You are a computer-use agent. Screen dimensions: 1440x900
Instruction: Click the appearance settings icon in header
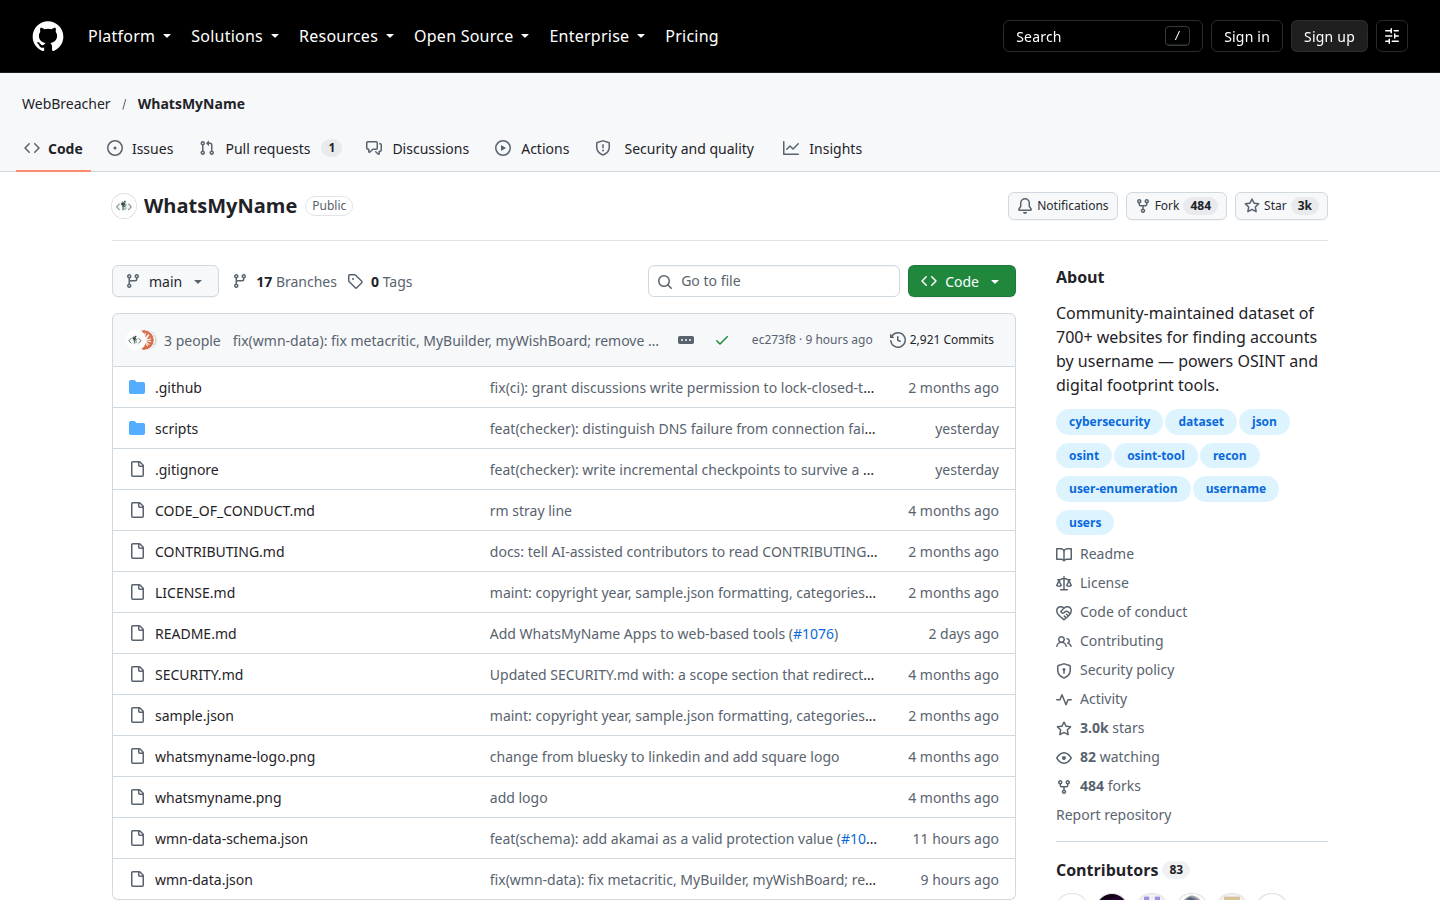pos(1391,36)
